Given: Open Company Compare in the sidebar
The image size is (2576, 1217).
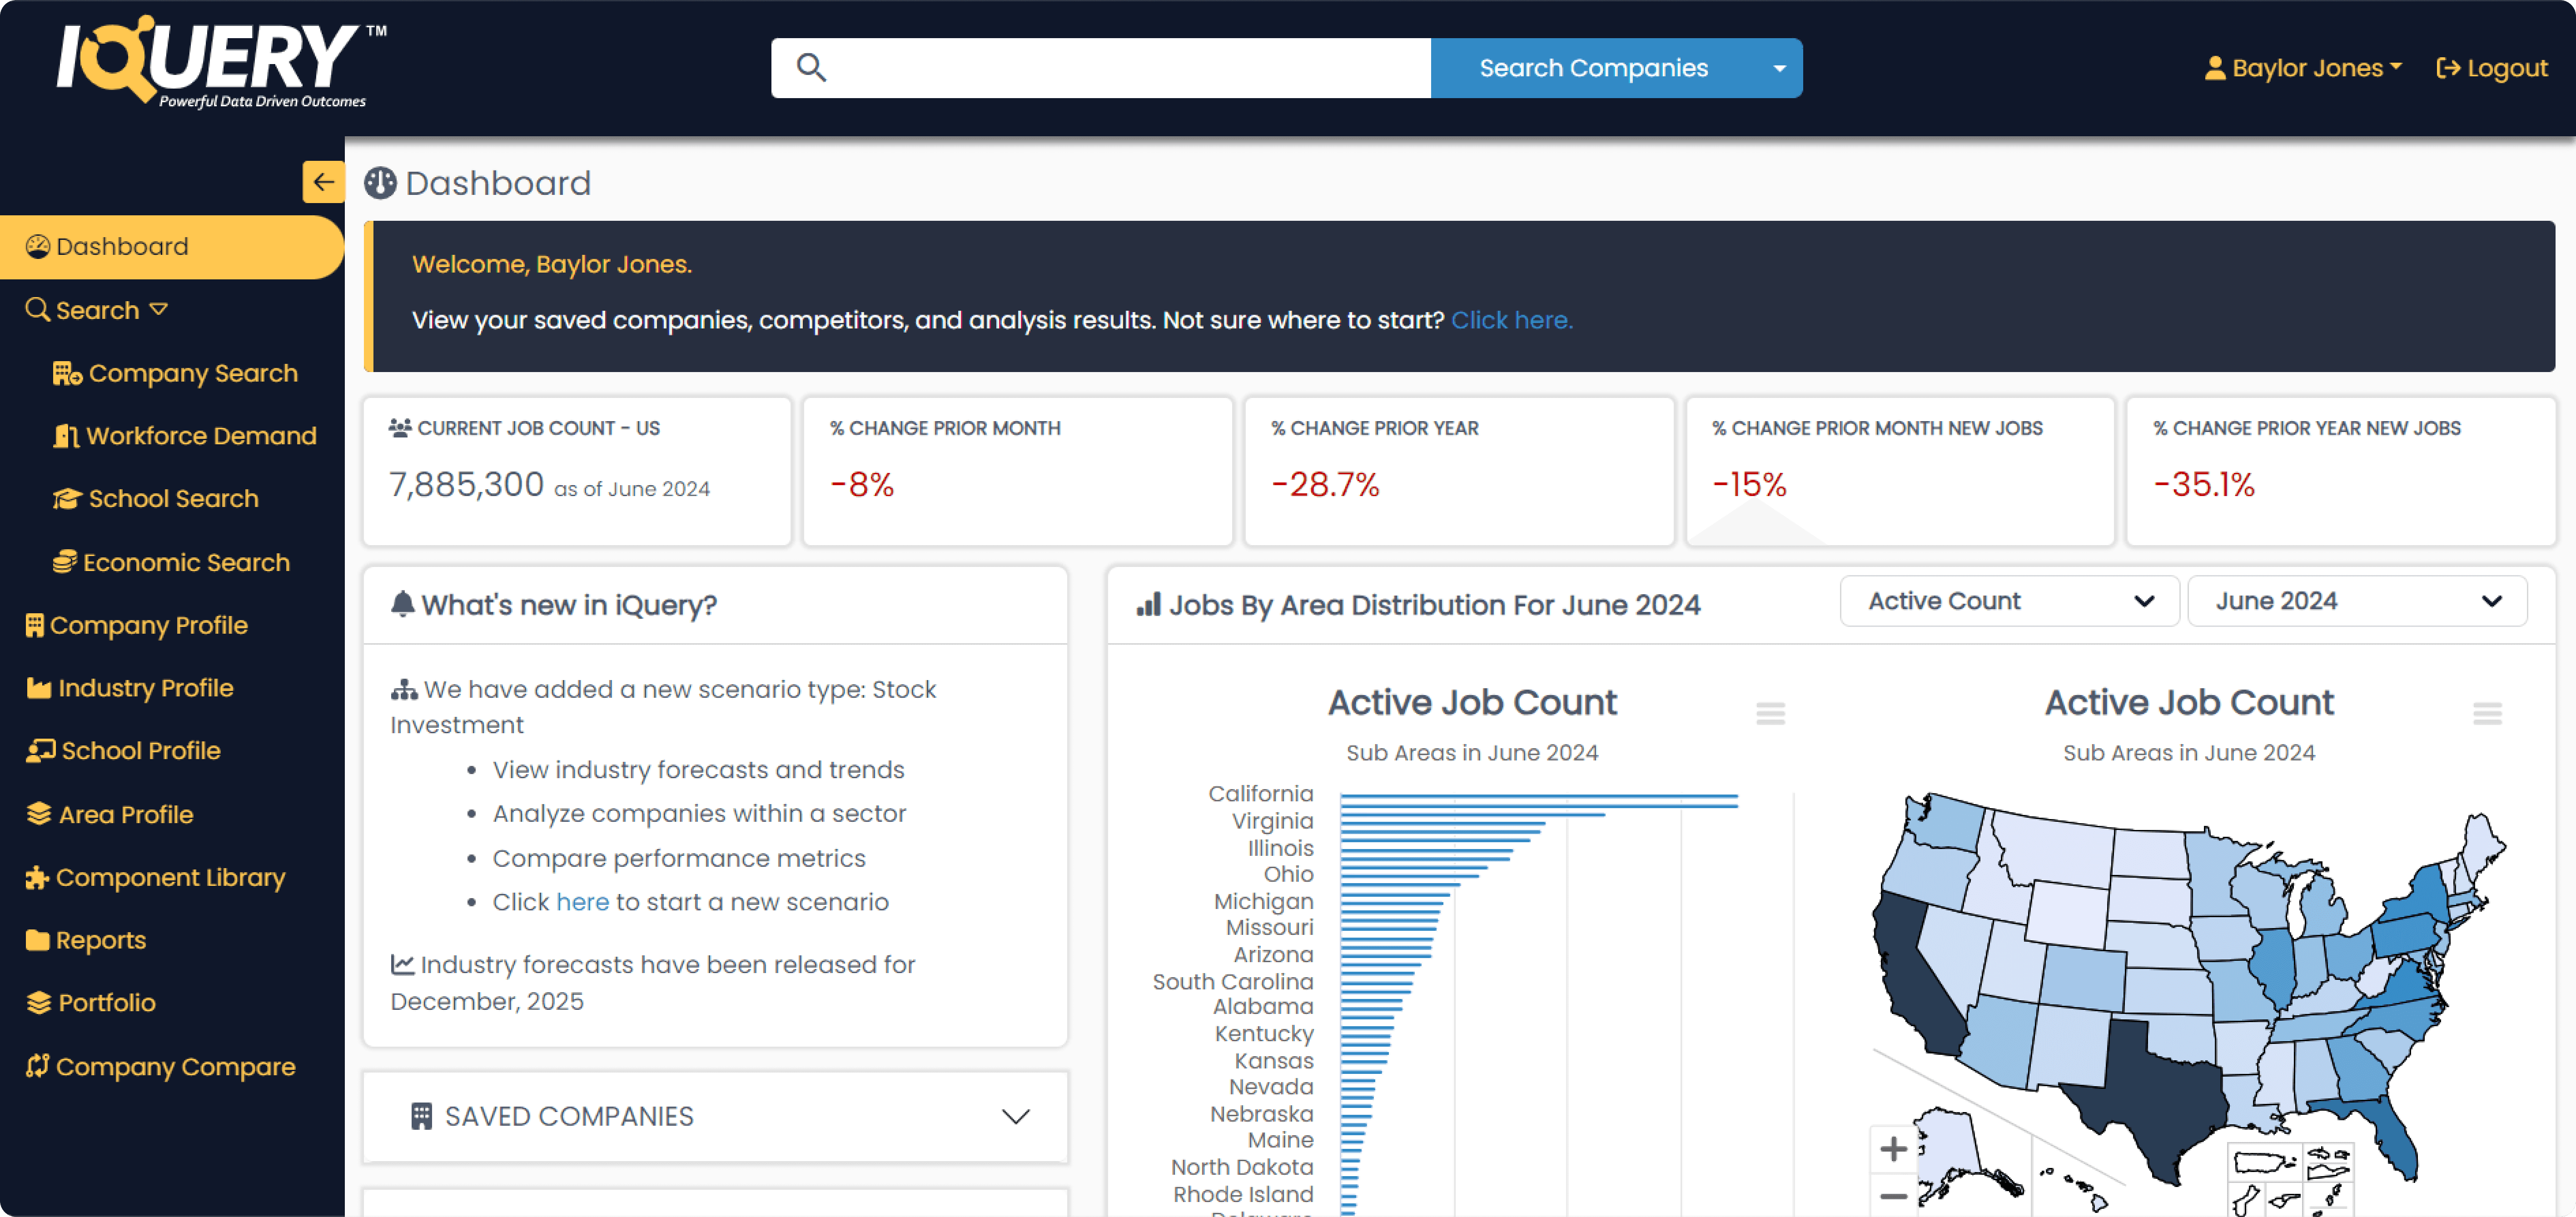Looking at the screenshot, I should (x=161, y=1066).
